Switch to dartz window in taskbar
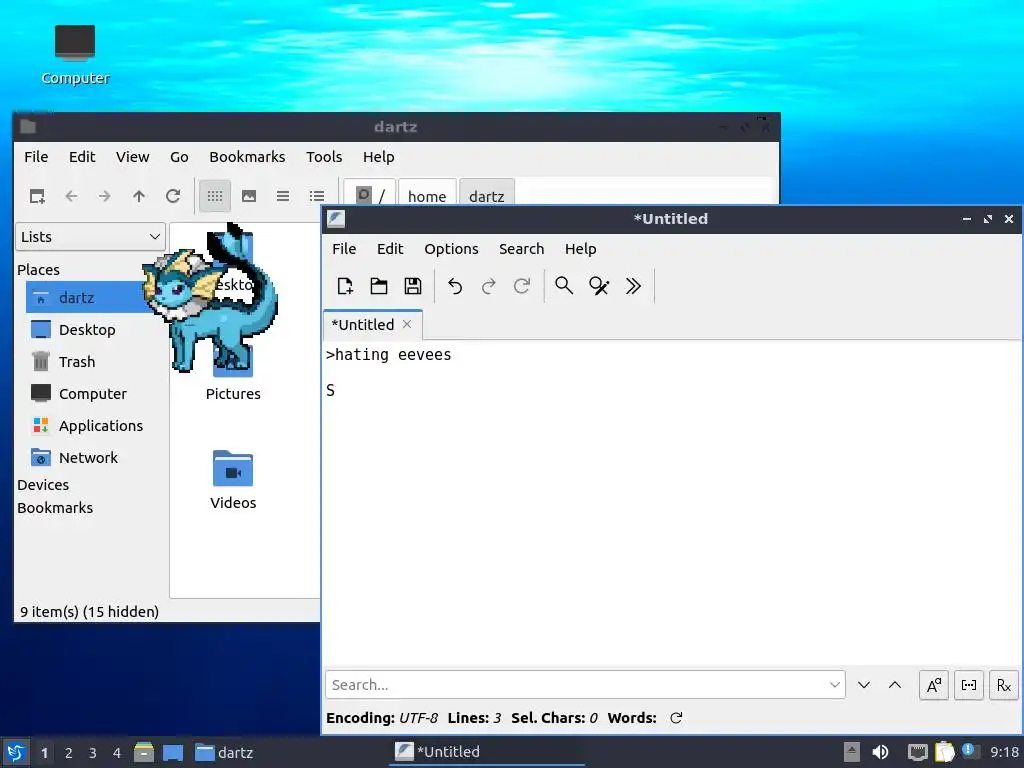This screenshot has height=768, width=1024. pos(225,752)
